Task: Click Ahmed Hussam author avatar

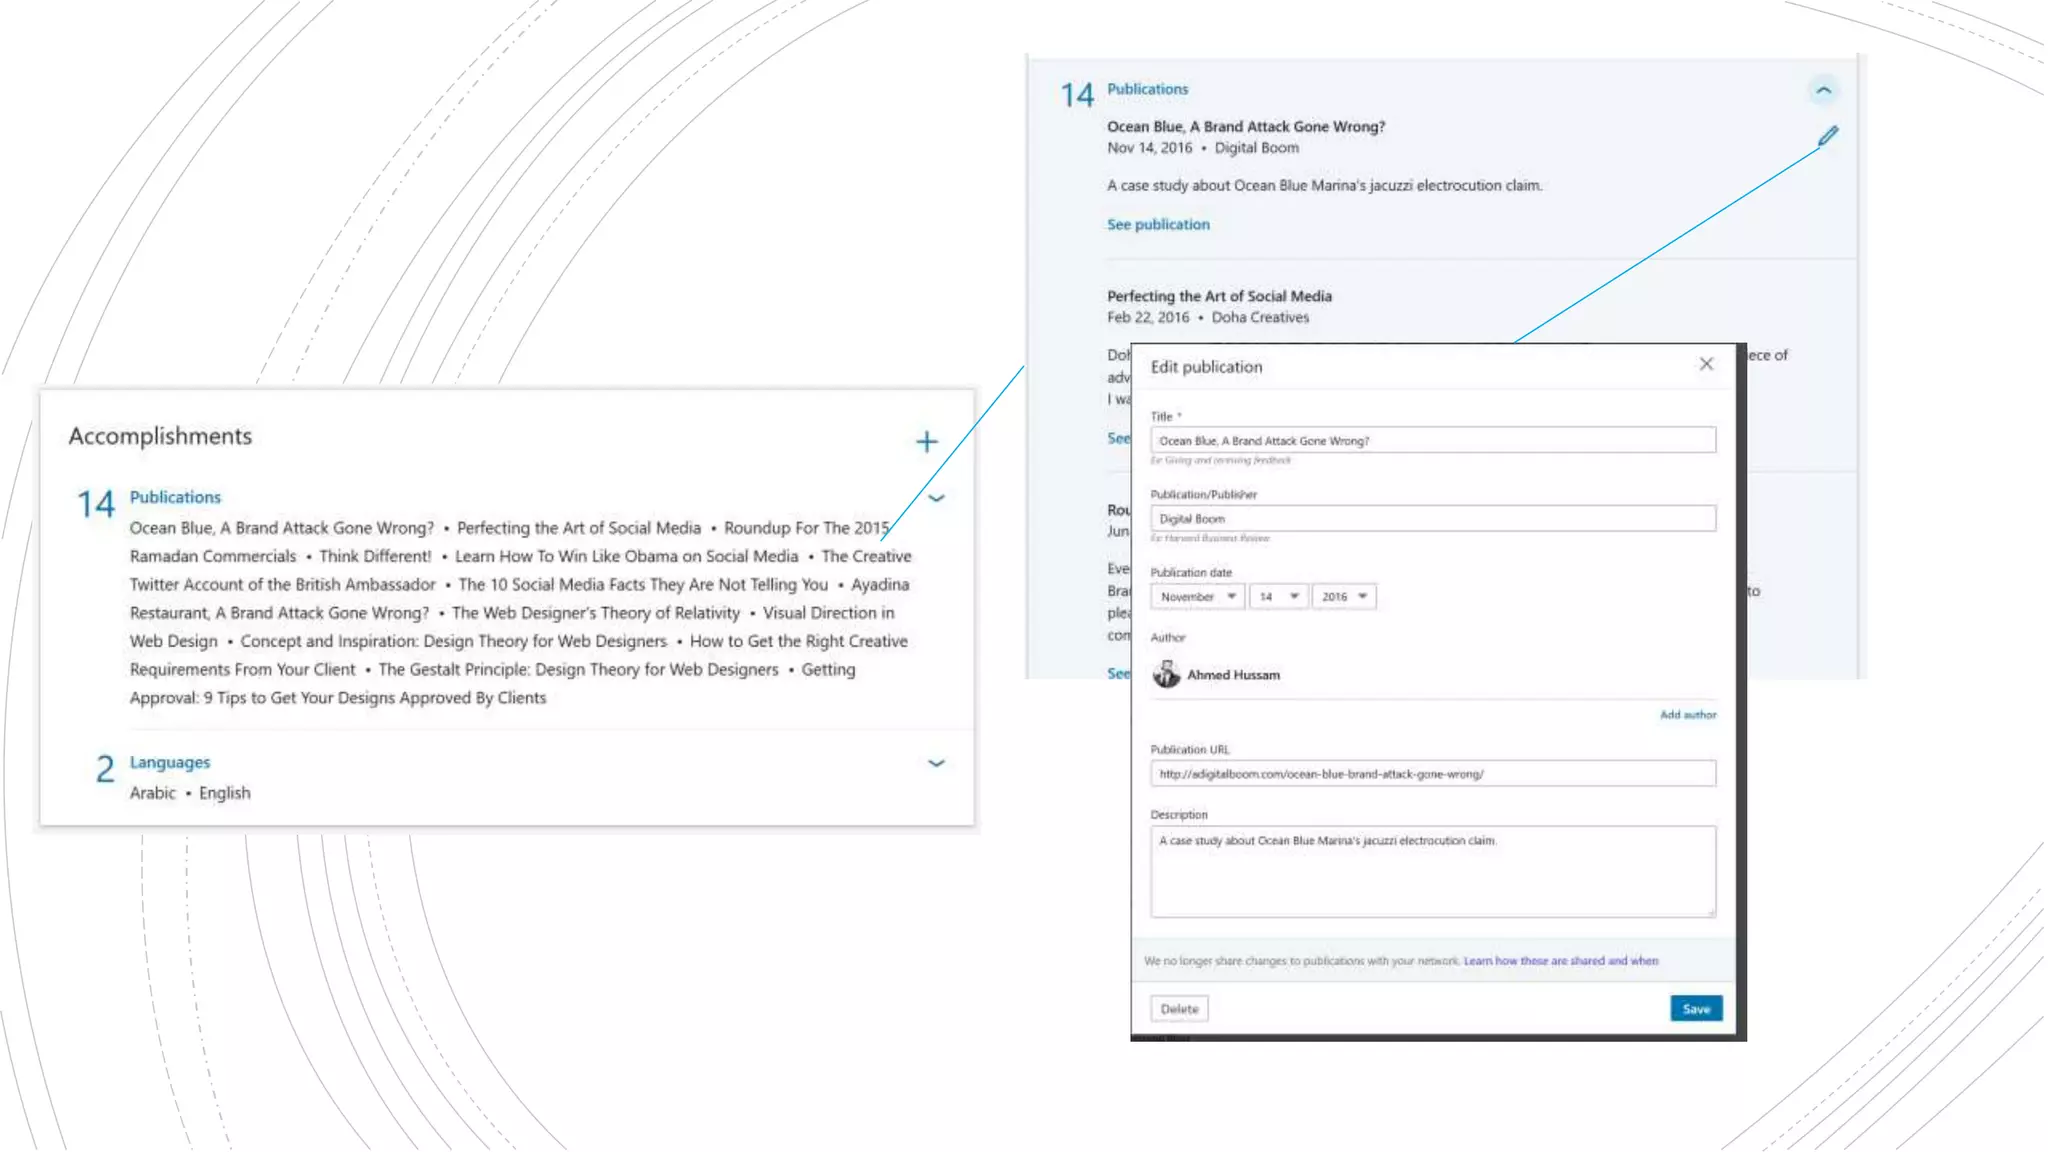Action: (x=1166, y=674)
